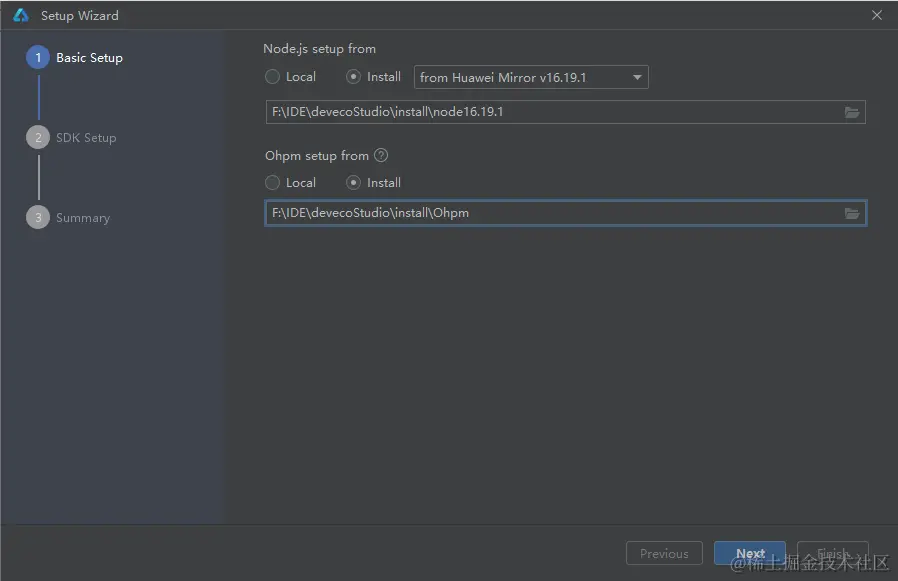
Task: Click the Ohpm setup help question mark
Action: pos(381,155)
